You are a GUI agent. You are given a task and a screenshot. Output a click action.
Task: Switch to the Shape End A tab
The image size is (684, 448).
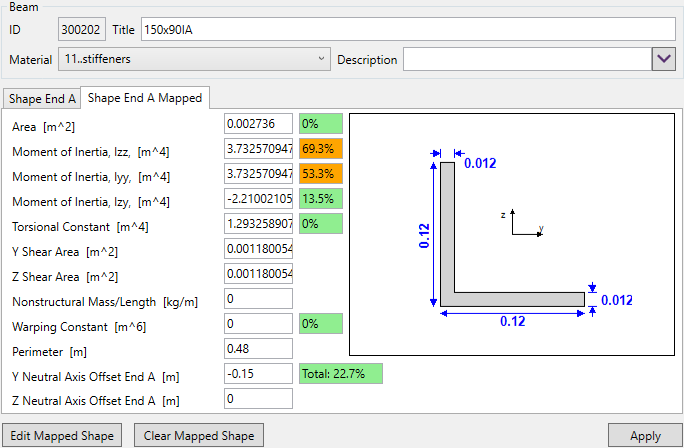[x=42, y=98]
